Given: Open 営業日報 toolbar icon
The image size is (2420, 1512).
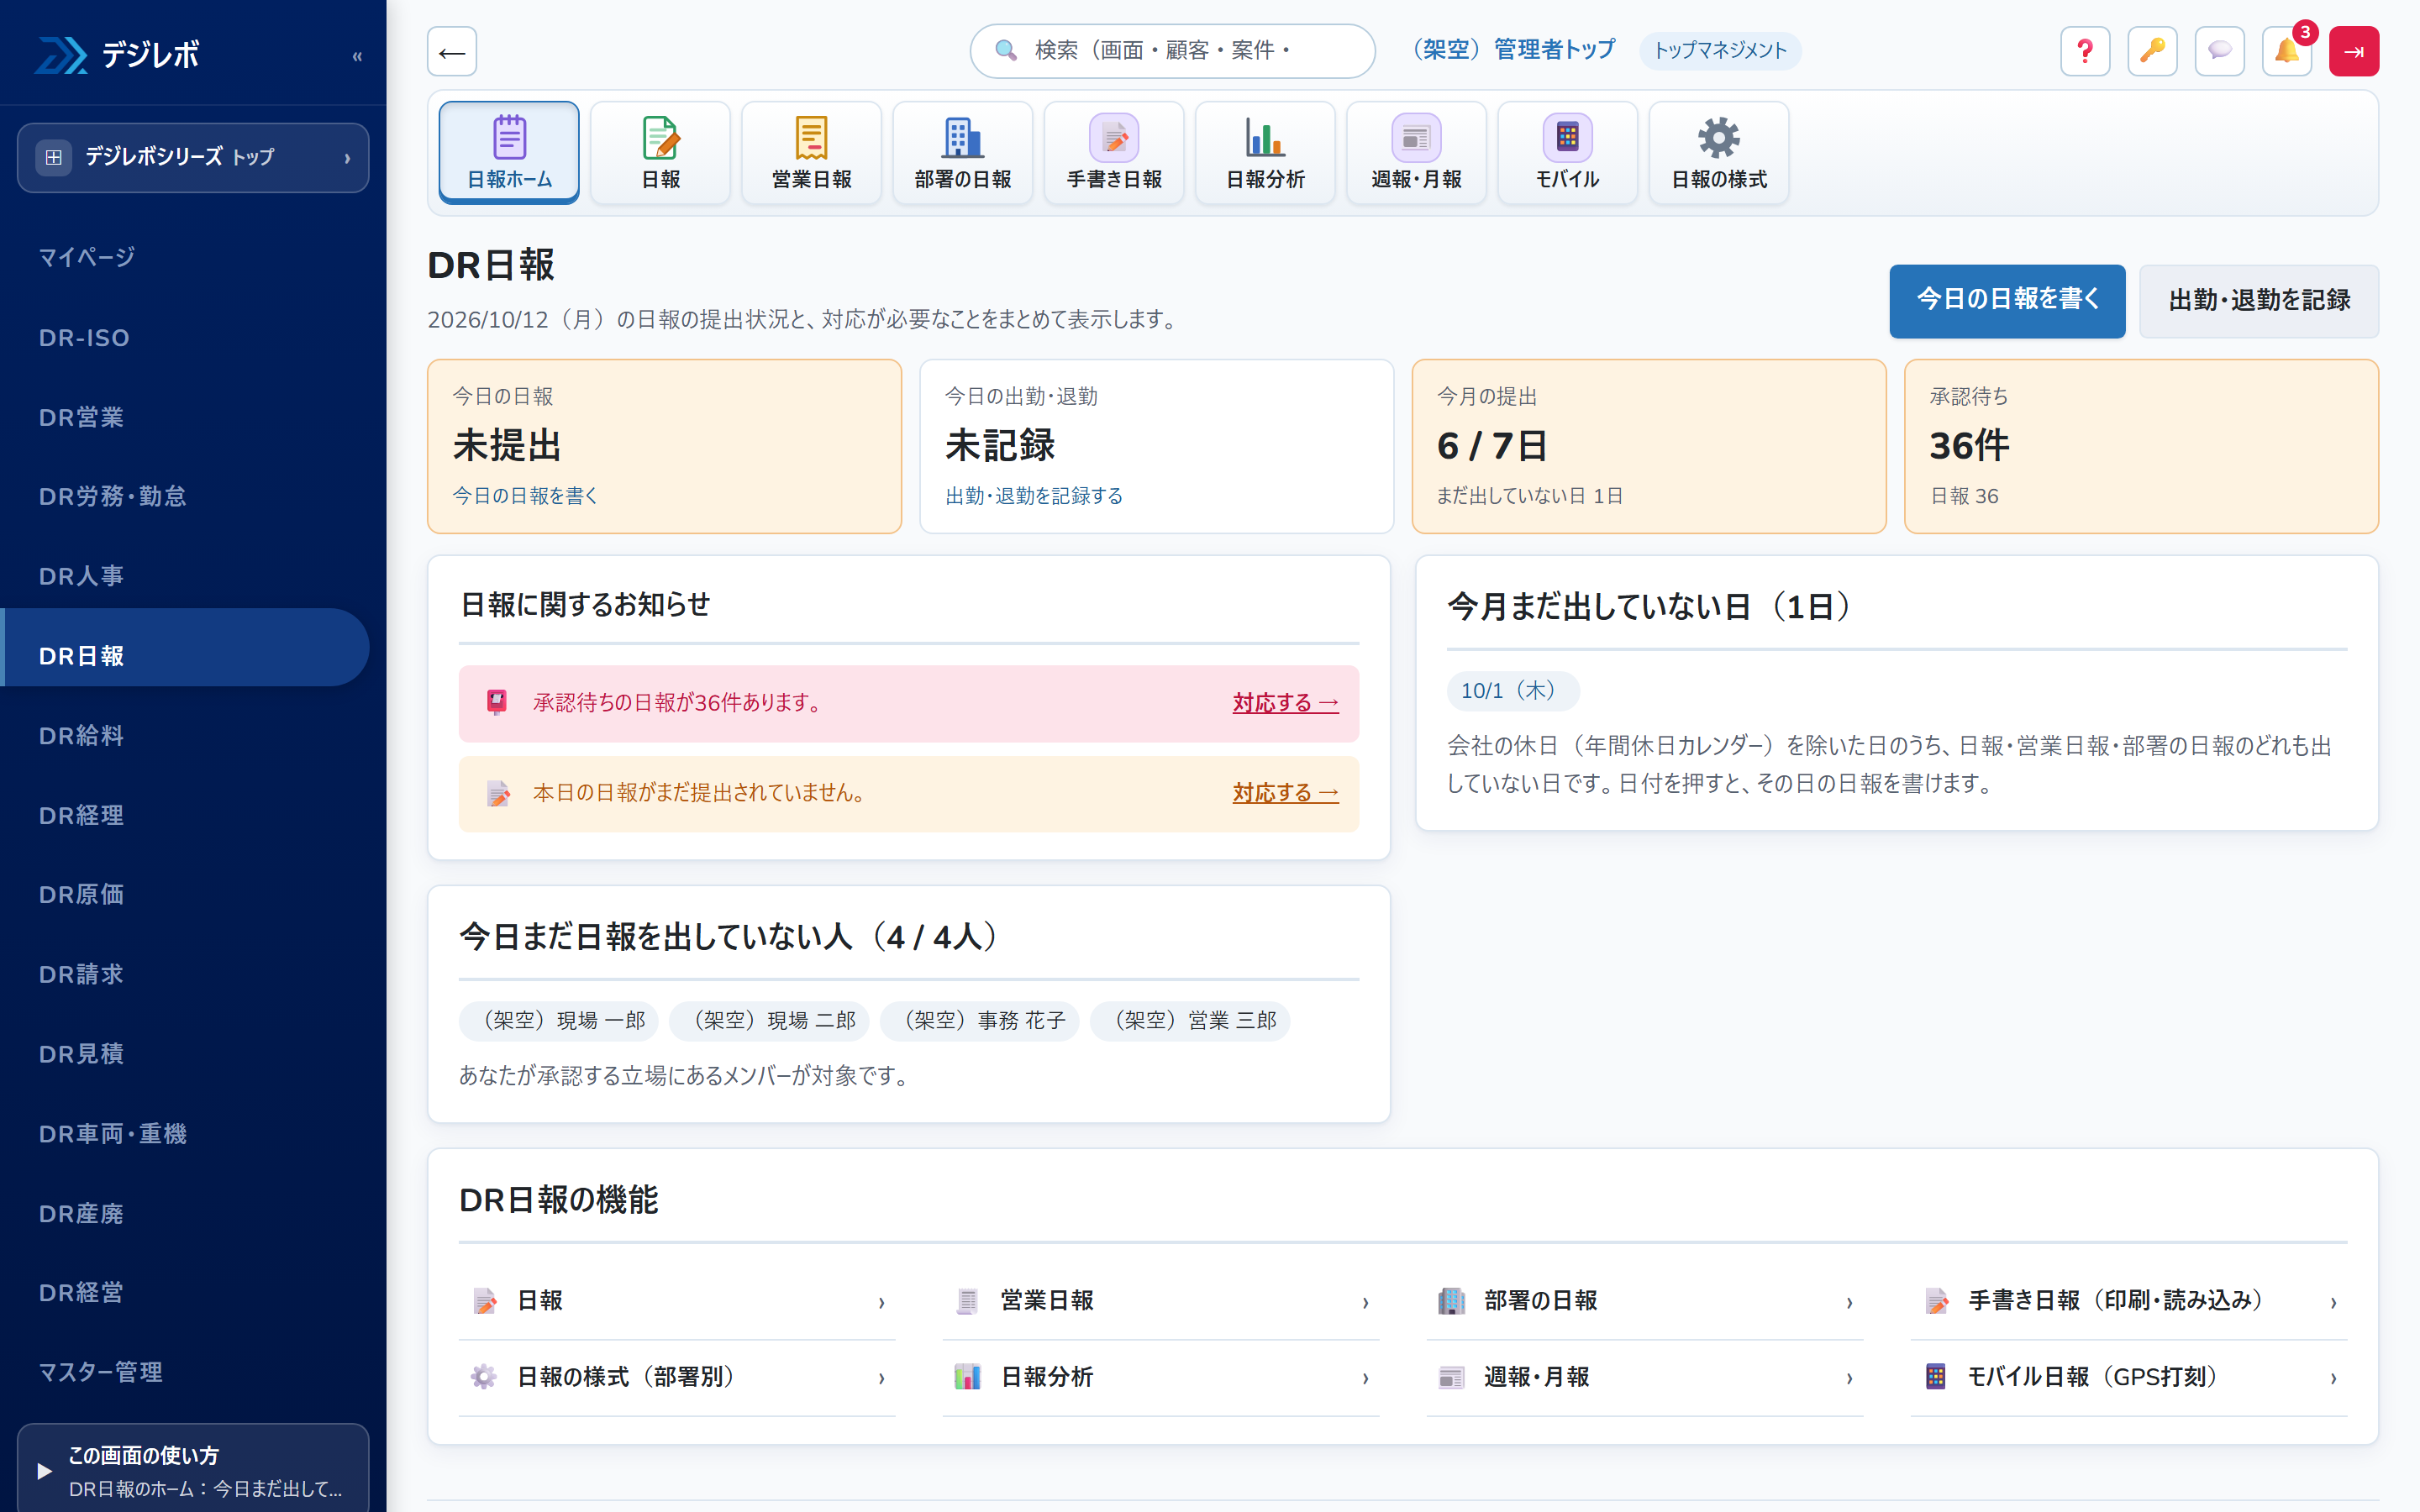Looking at the screenshot, I should pyautogui.click(x=811, y=152).
